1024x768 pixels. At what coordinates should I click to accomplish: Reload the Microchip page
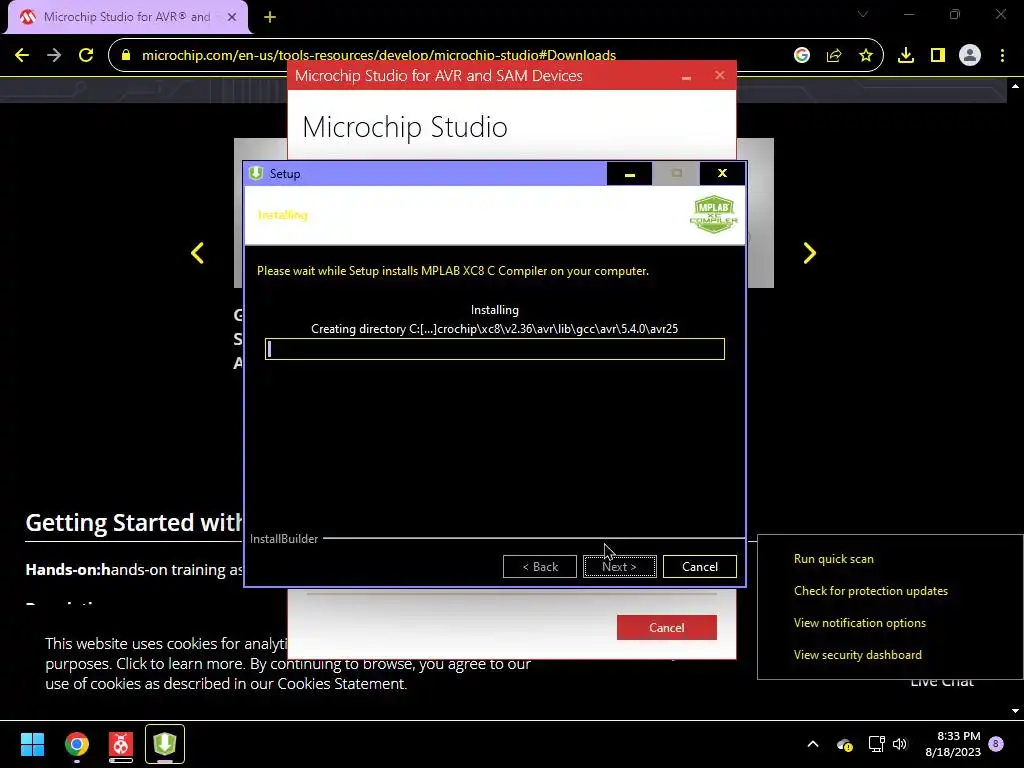point(86,56)
